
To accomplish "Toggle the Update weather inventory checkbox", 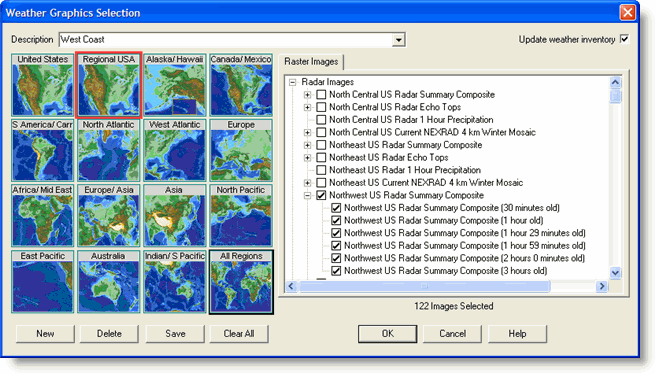I will click(625, 39).
